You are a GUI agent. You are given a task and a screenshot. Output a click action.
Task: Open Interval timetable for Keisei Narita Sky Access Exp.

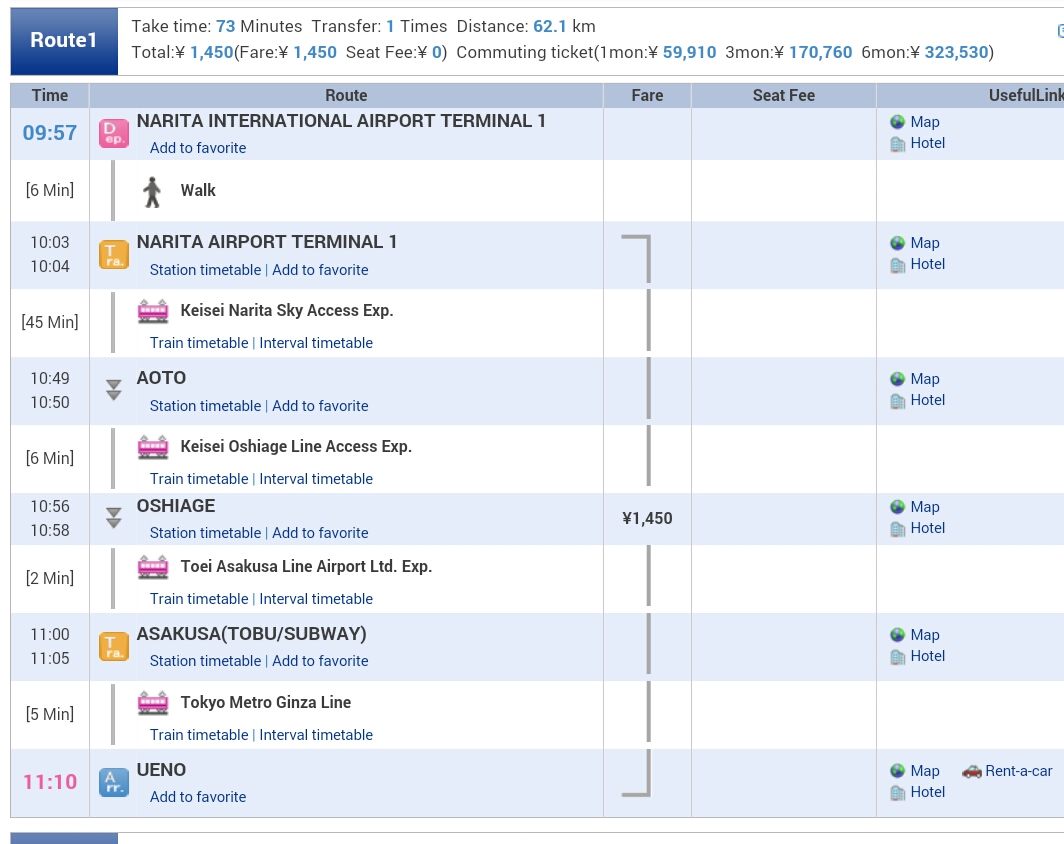(x=316, y=343)
